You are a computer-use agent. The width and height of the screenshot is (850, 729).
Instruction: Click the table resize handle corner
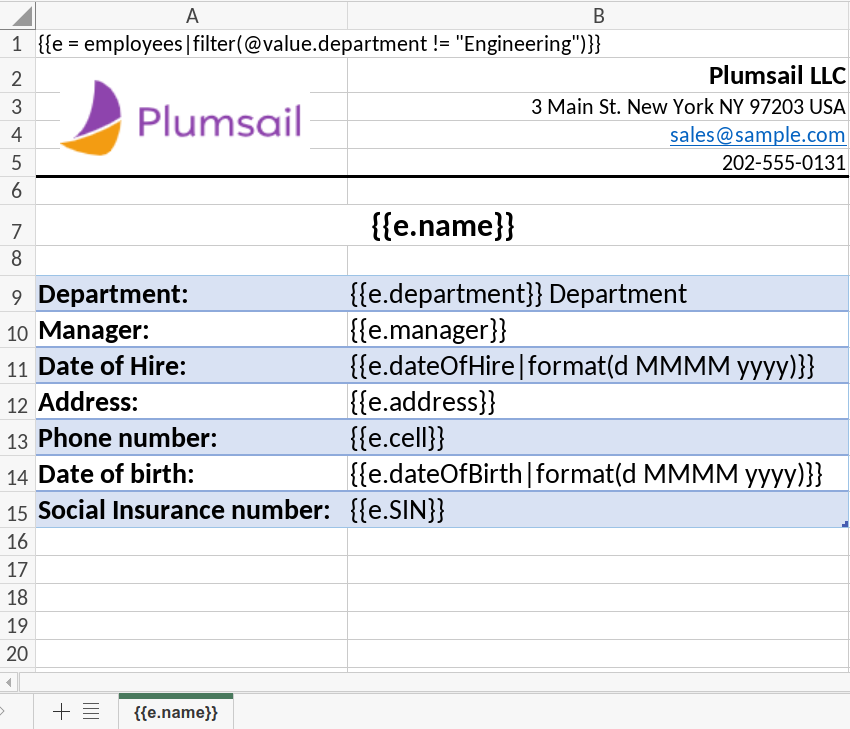coord(845,524)
